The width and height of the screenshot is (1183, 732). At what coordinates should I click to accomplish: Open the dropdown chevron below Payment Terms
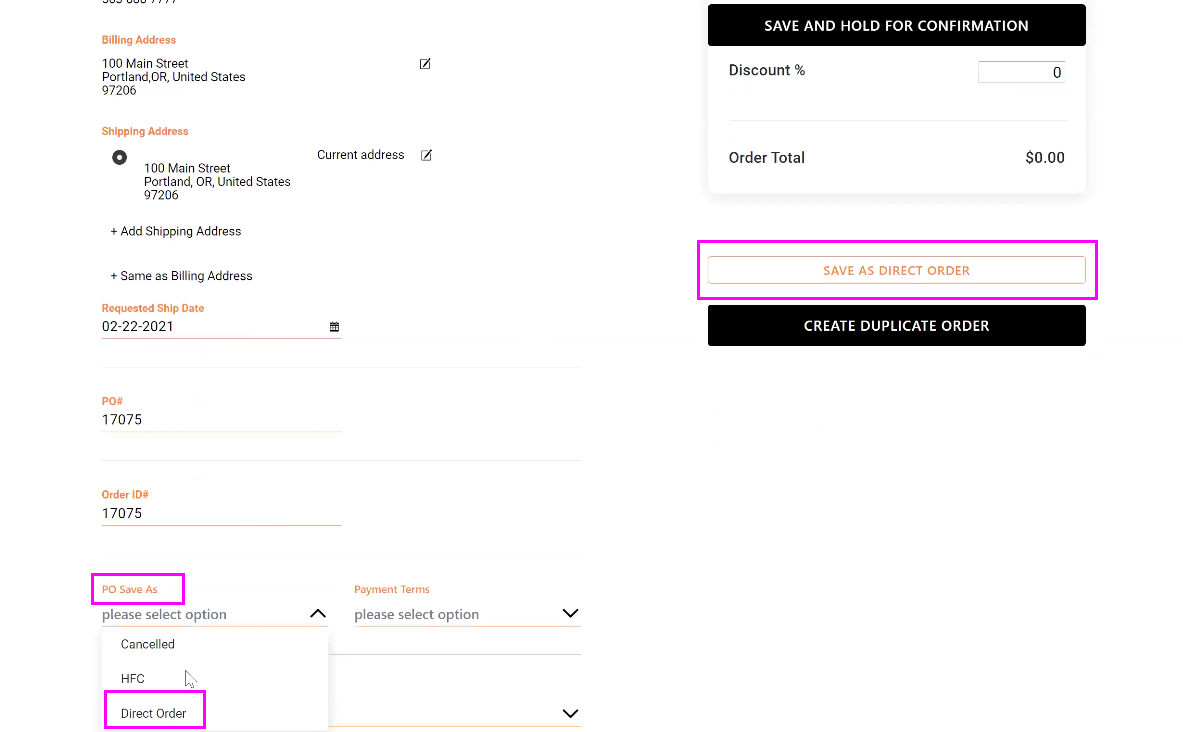click(570, 713)
